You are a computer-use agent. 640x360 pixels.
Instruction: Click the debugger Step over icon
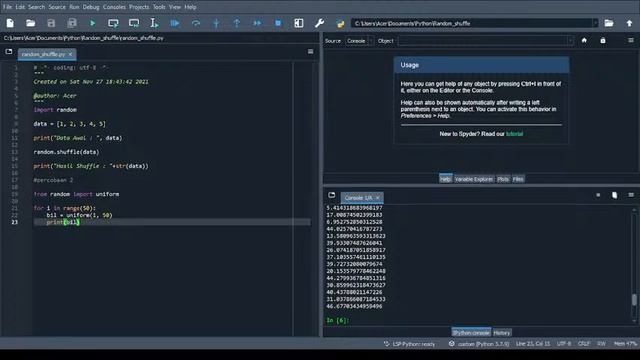[x=196, y=23]
